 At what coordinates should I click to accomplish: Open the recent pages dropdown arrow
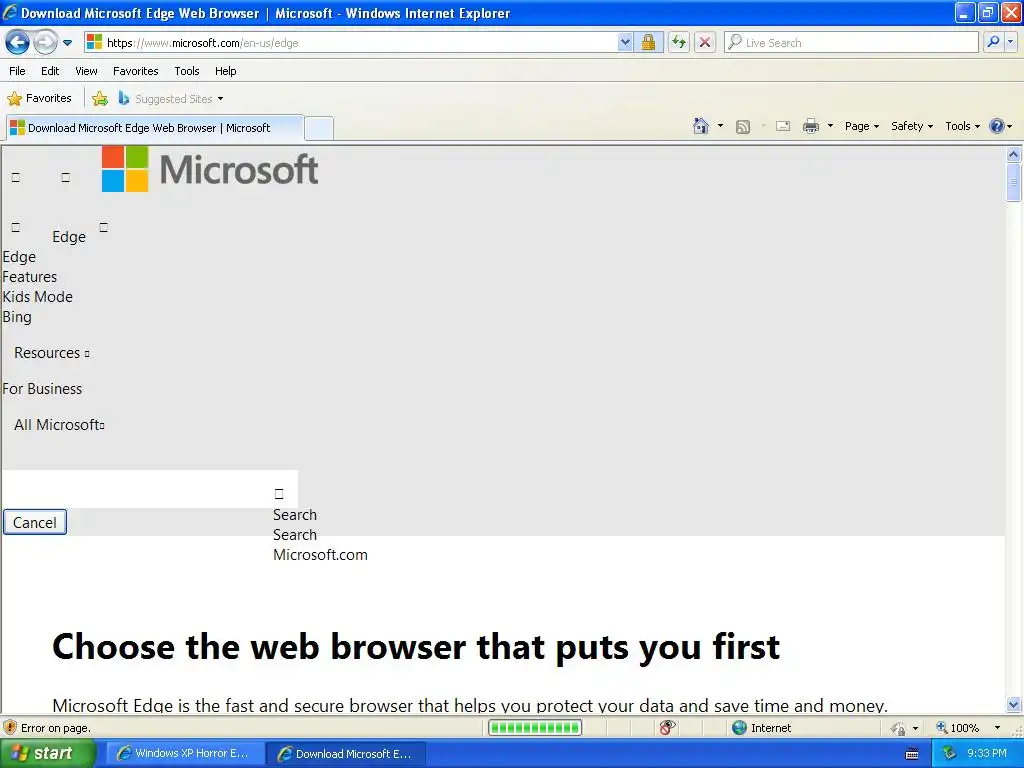tap(67, 43)
